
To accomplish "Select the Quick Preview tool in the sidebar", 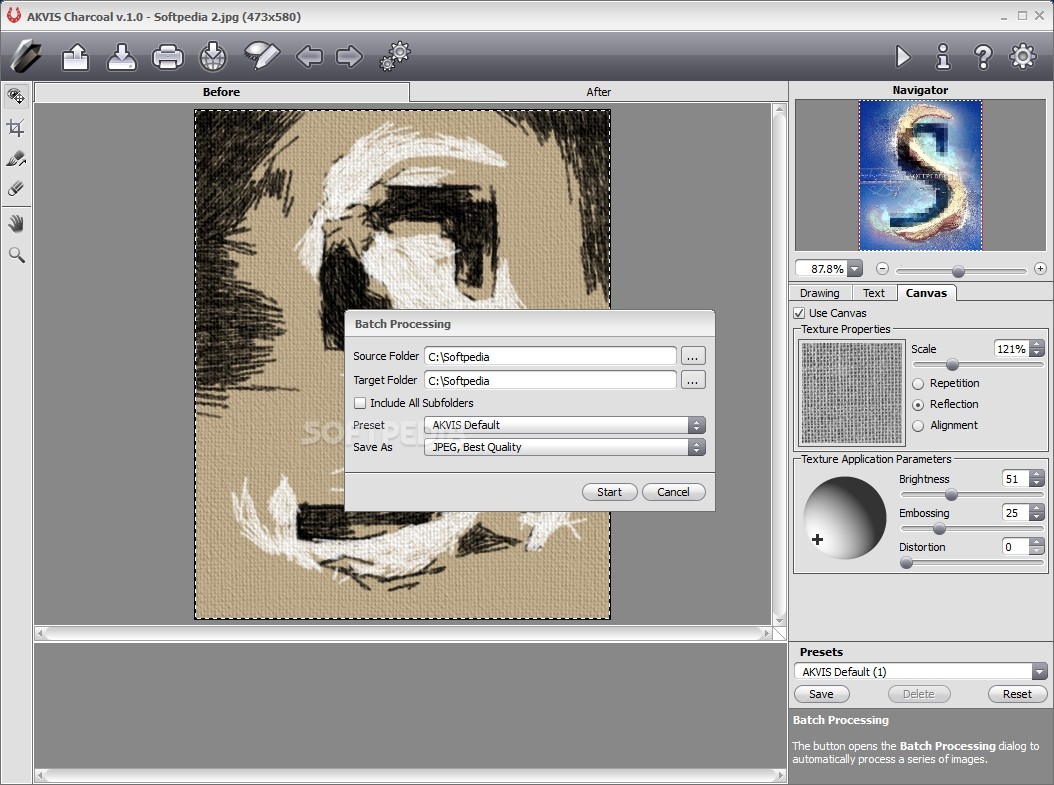I will (16, 97).
